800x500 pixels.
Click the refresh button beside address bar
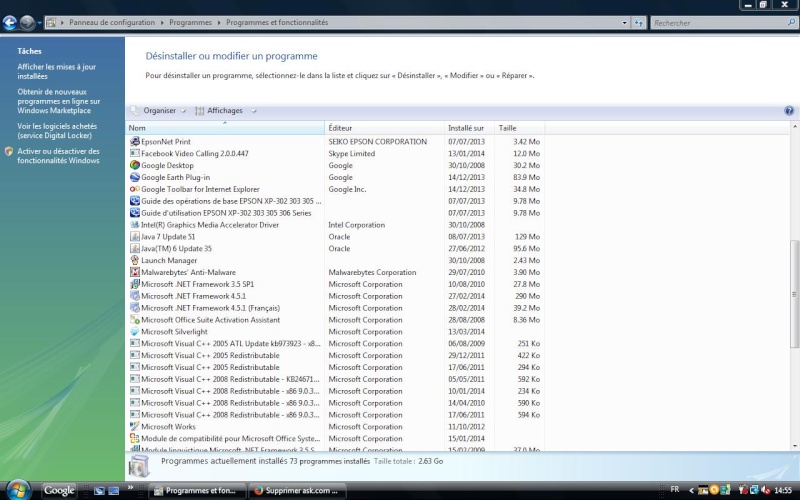[x=638, y=22]
